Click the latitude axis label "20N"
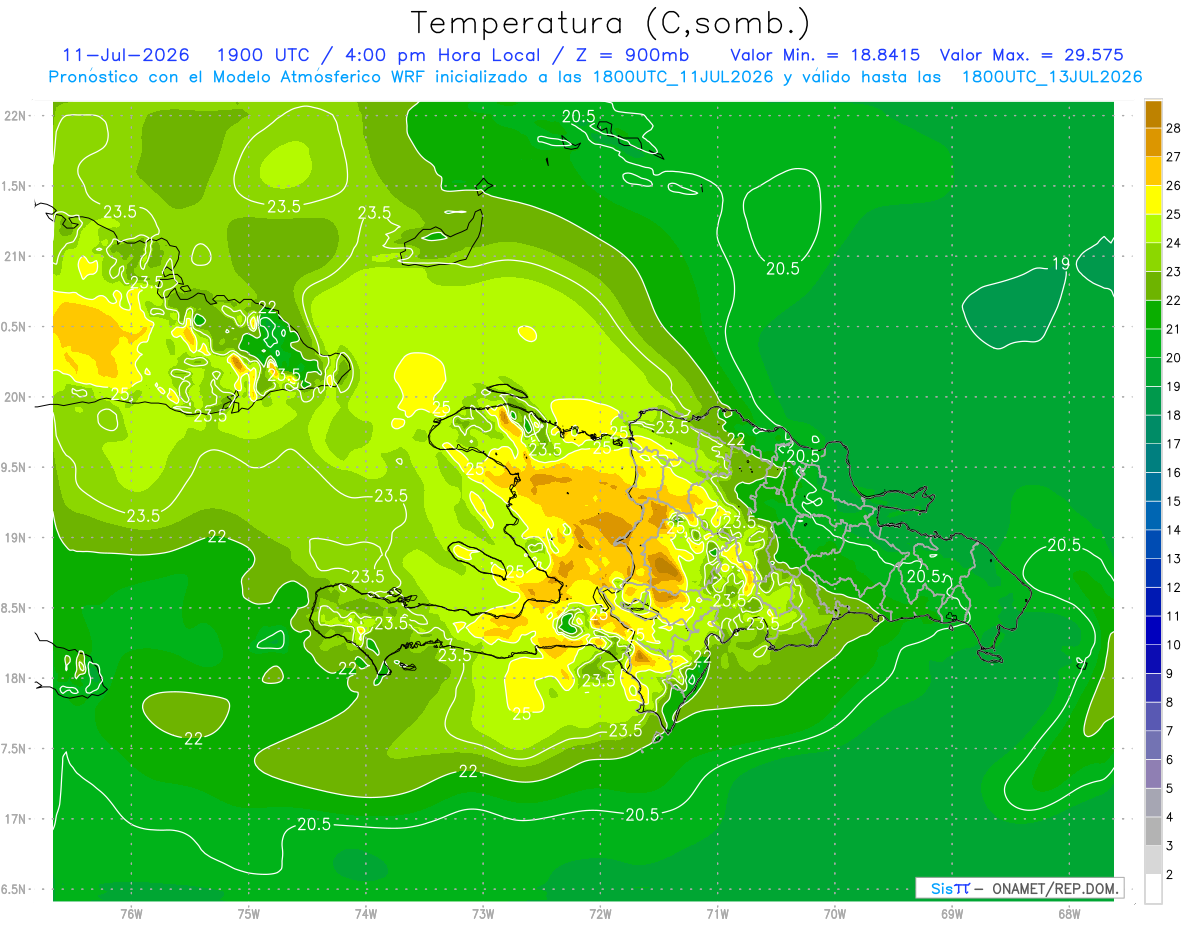This screenshot has height=927, width=1200. [15, 397]
